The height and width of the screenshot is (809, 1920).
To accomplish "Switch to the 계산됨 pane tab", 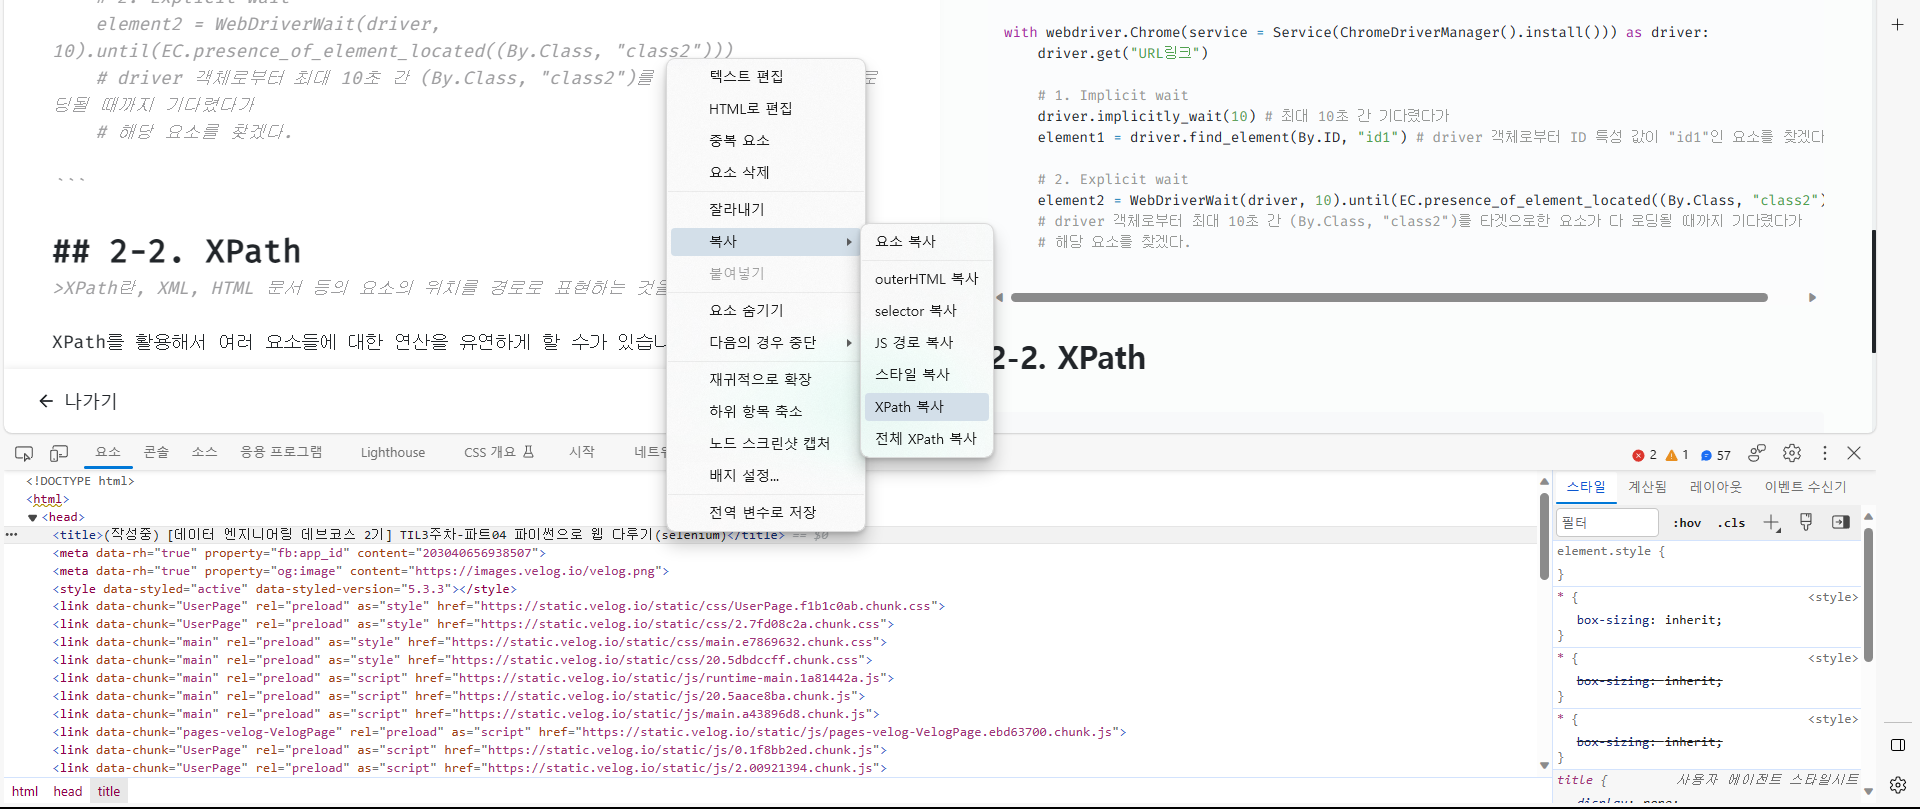I will (x=1647, y=487).
